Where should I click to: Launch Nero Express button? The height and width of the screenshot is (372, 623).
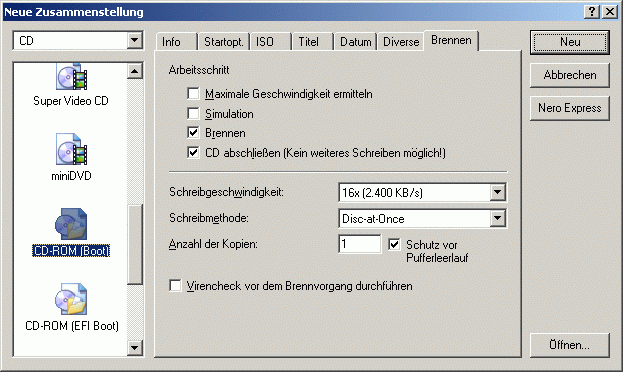click(x=570, y=108)
